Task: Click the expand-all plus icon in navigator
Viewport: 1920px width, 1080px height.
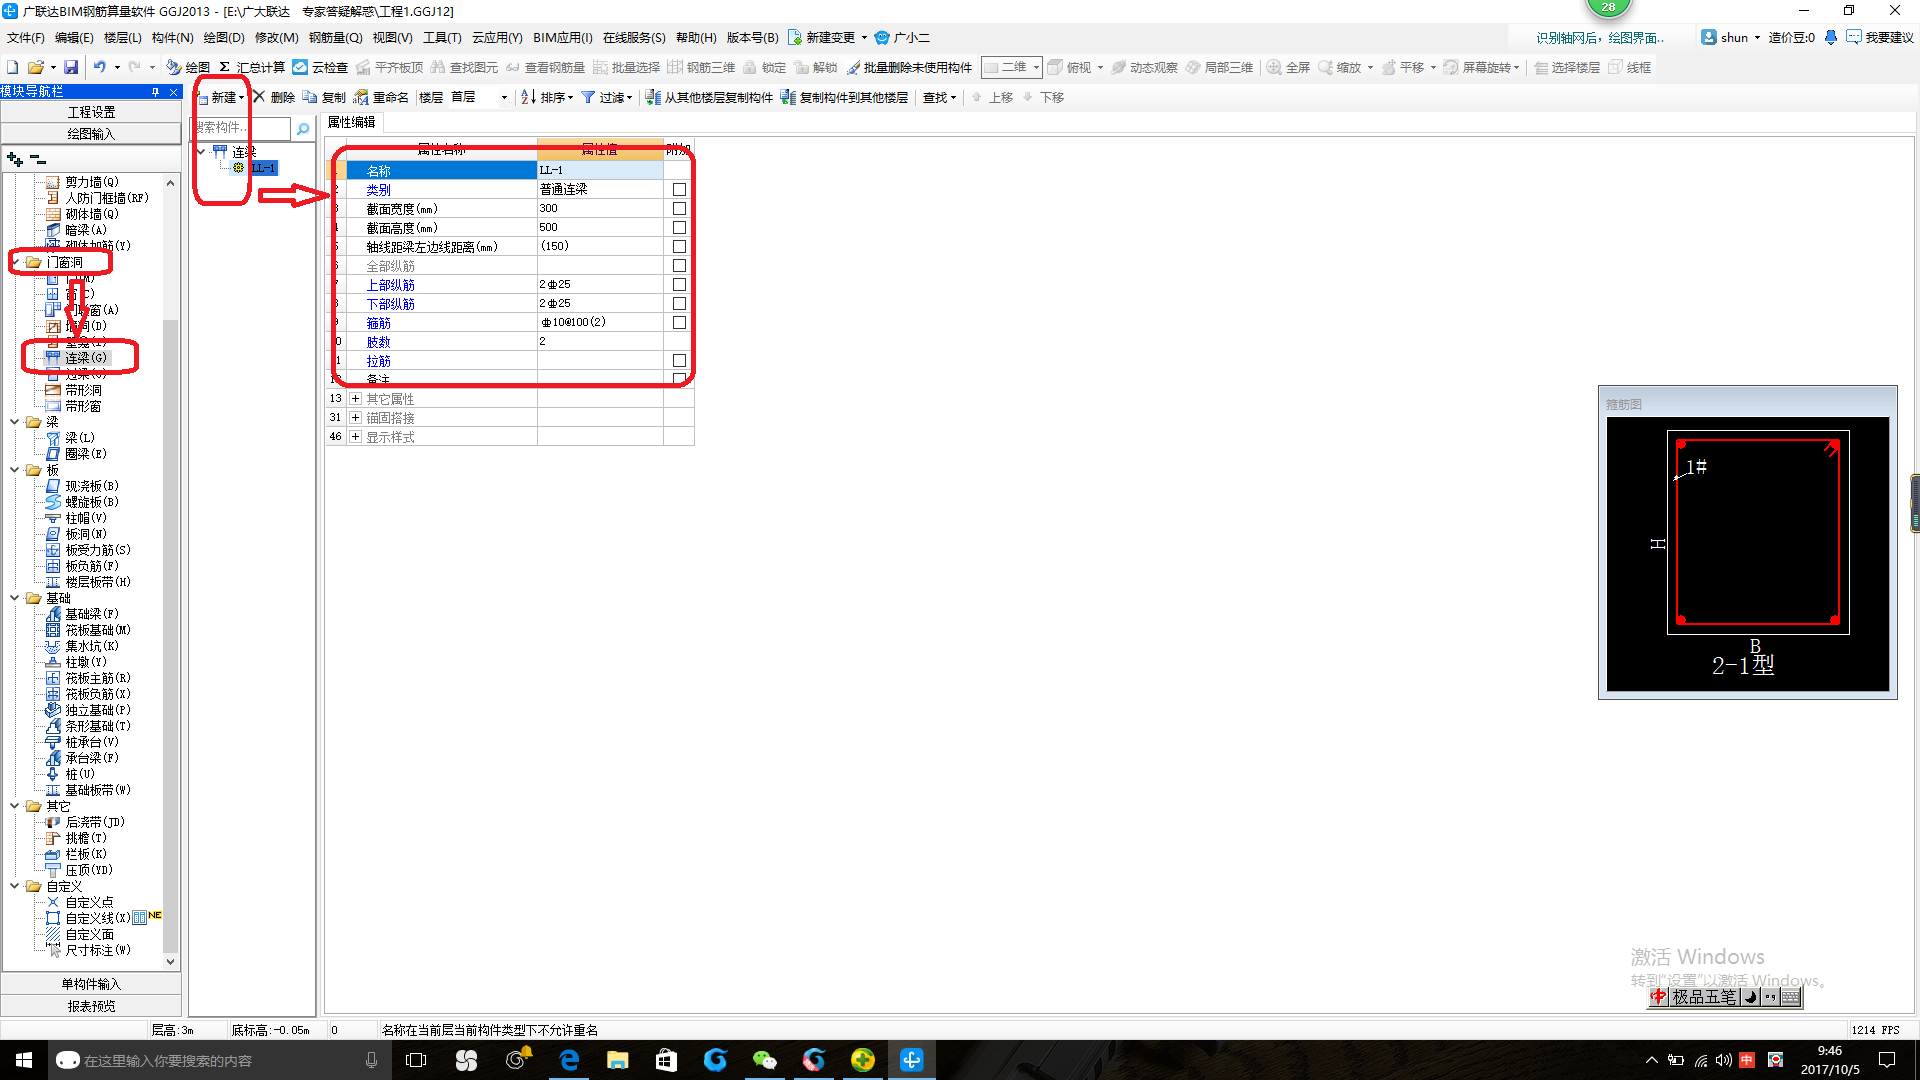Action: pos(14,159)
